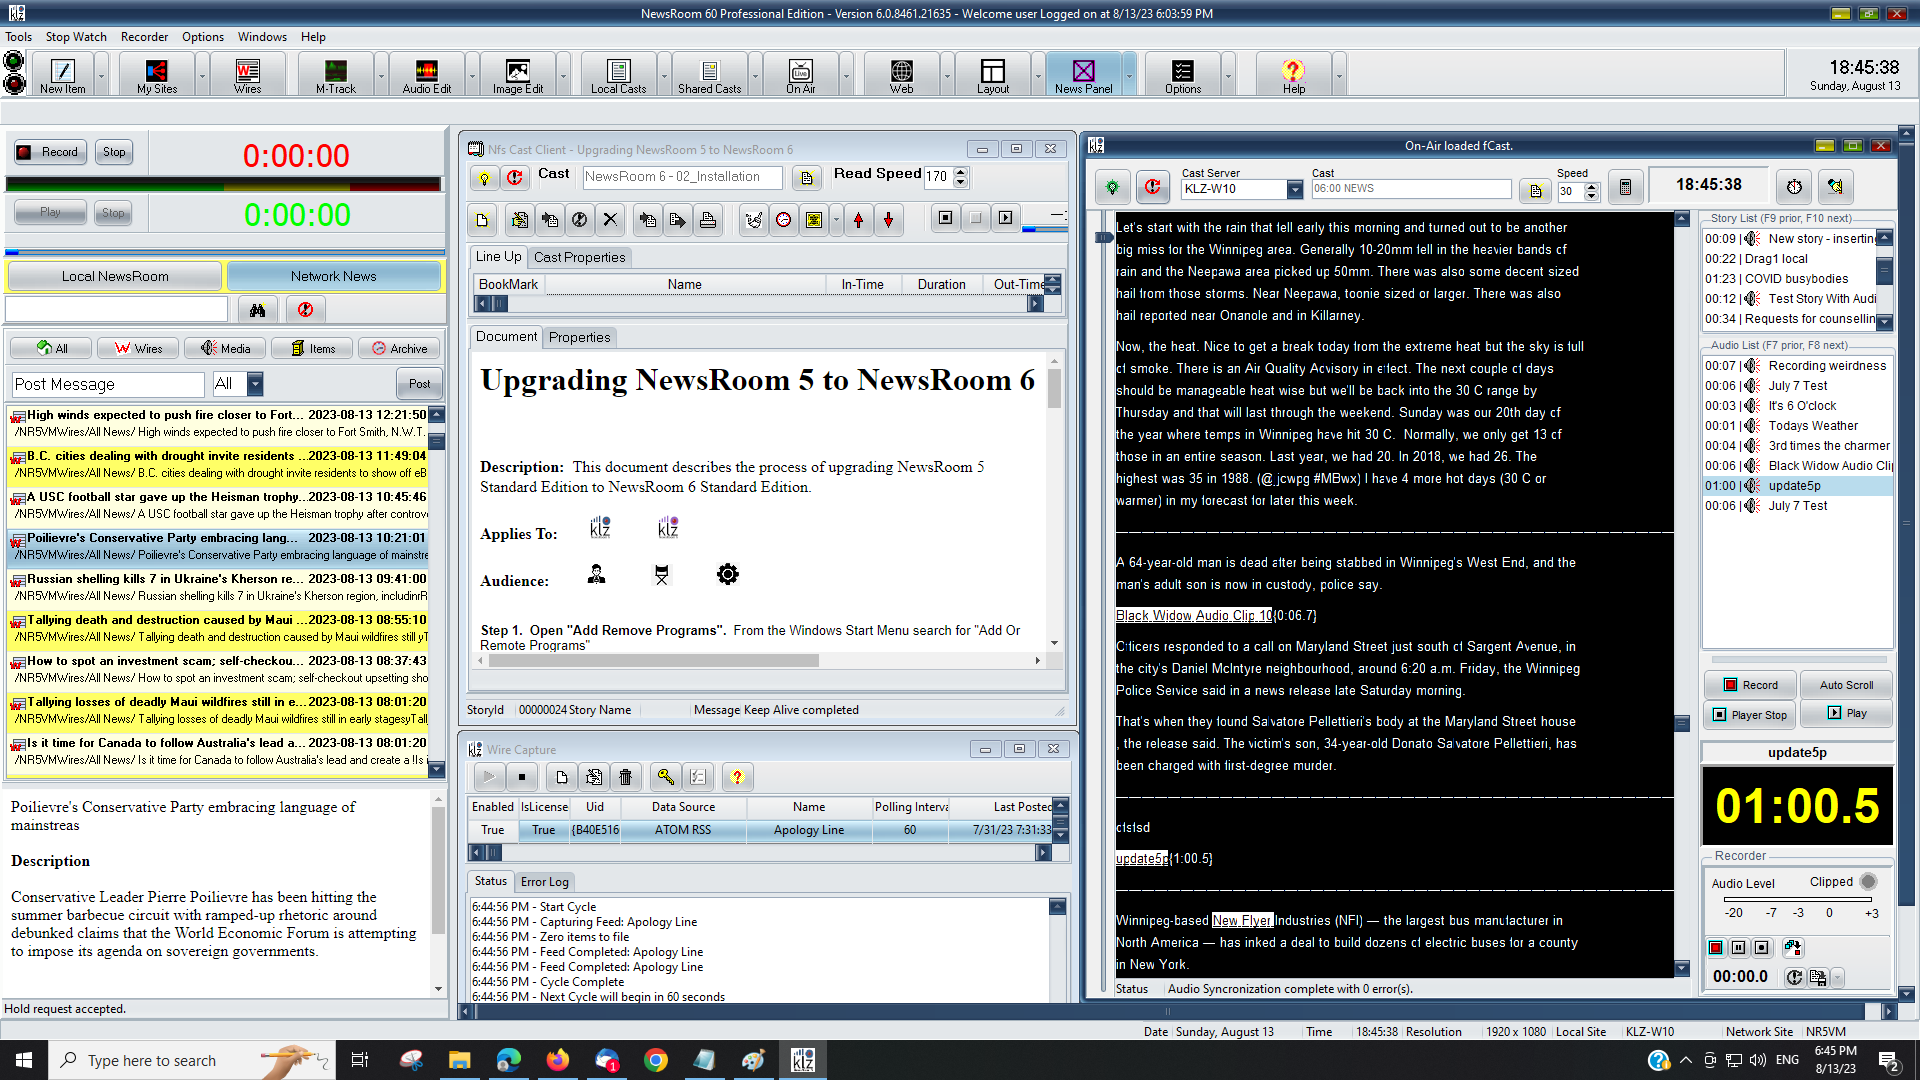Viewport: 1920px width, 1080px height.
Task: Open the Audio Edit tool
Action: tap(427, 75)
